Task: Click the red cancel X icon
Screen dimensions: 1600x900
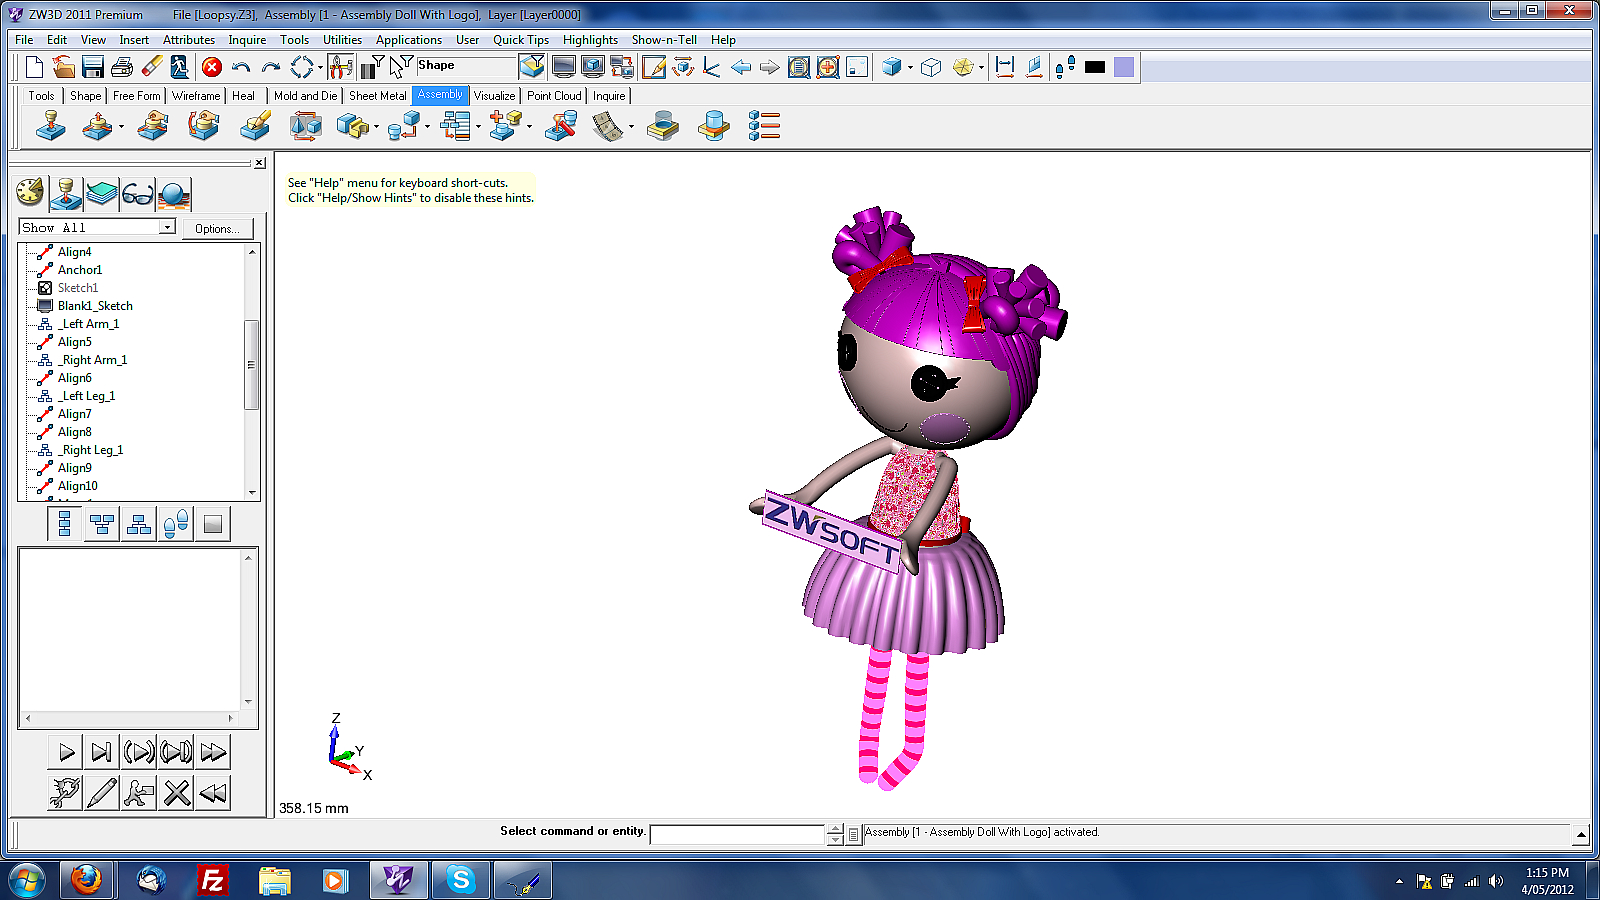Action: tap(212, 67)
